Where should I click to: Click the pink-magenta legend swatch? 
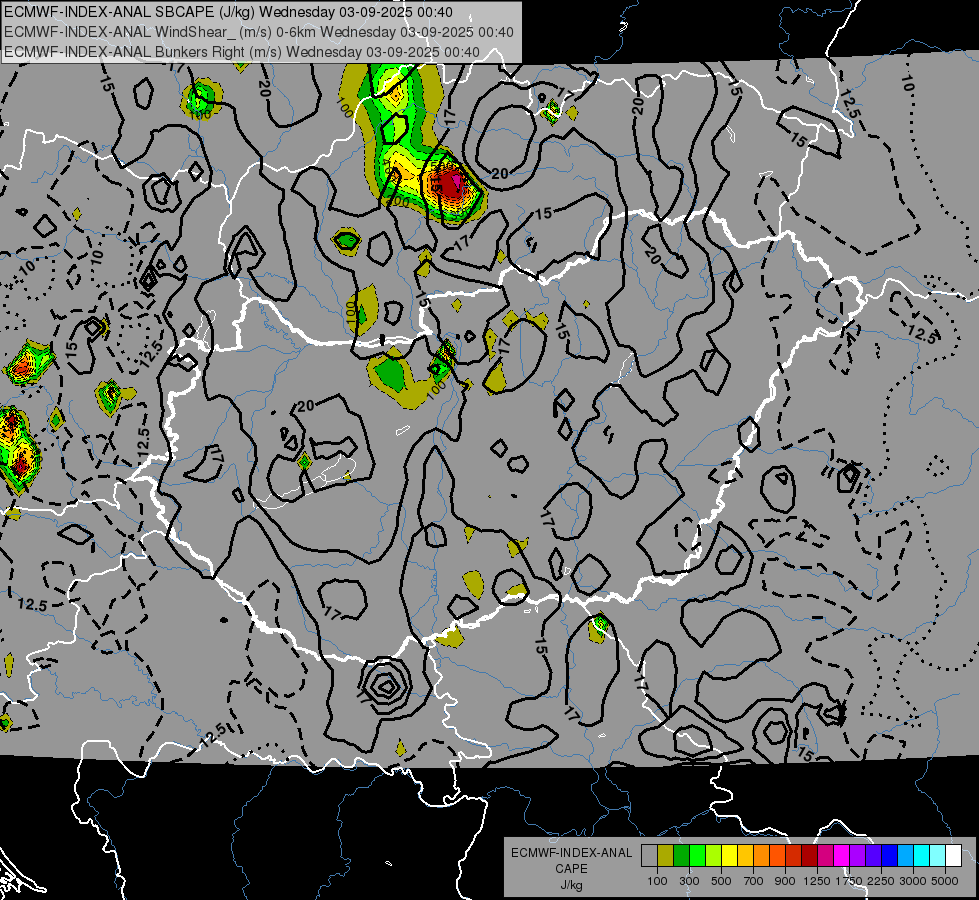click(825, 855)
